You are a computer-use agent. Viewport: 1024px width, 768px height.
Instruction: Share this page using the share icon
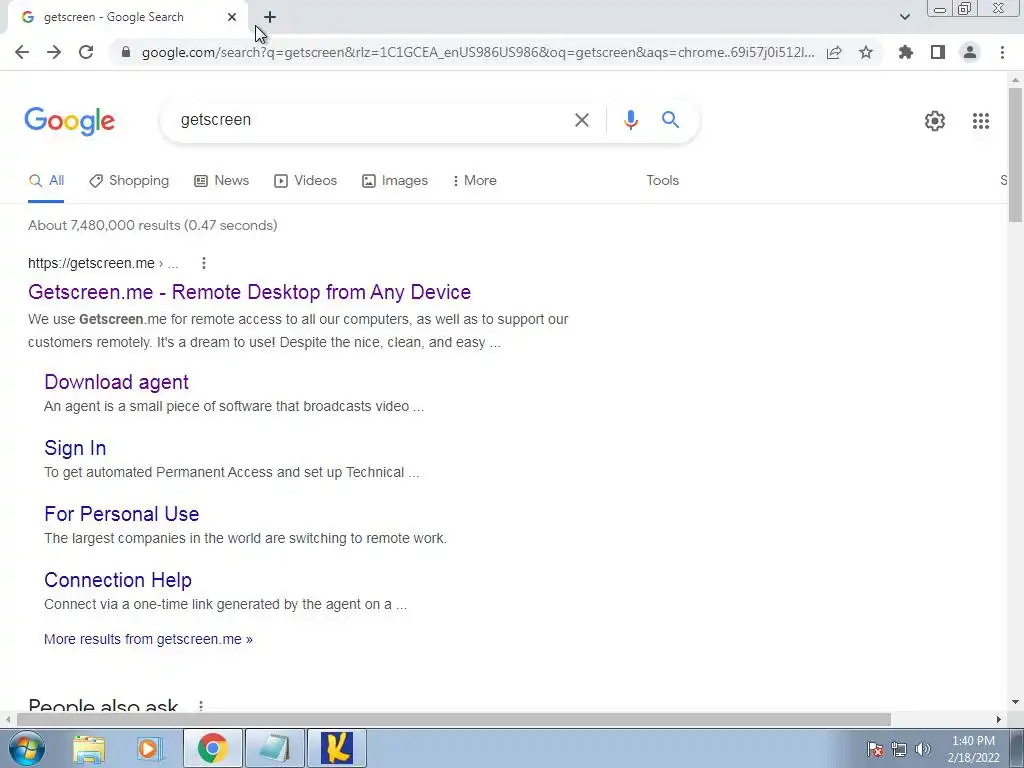coord(834,52)
